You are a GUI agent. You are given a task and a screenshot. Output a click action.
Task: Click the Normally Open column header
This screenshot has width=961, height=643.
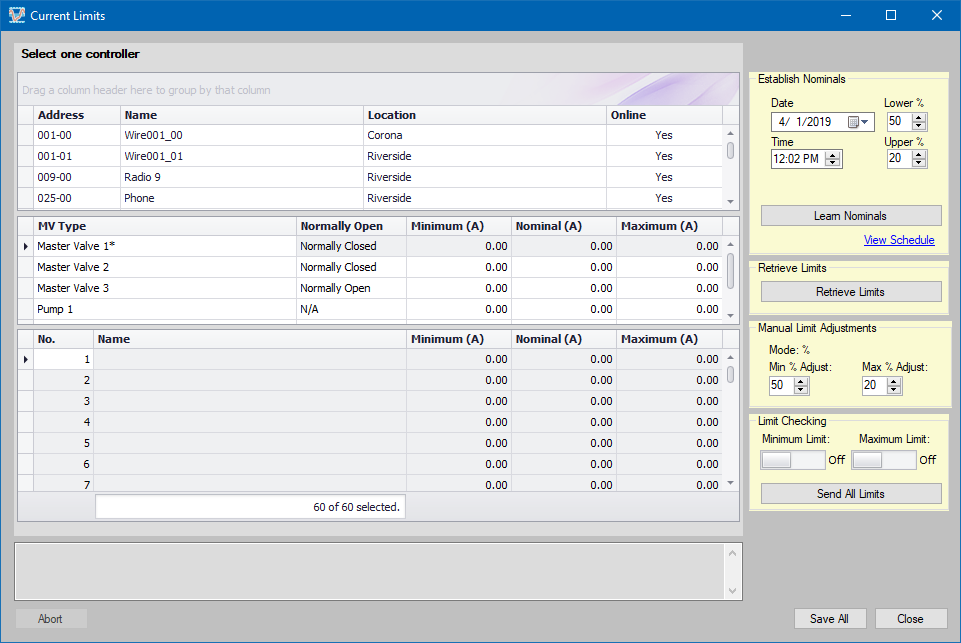click(x=351, y=226)
